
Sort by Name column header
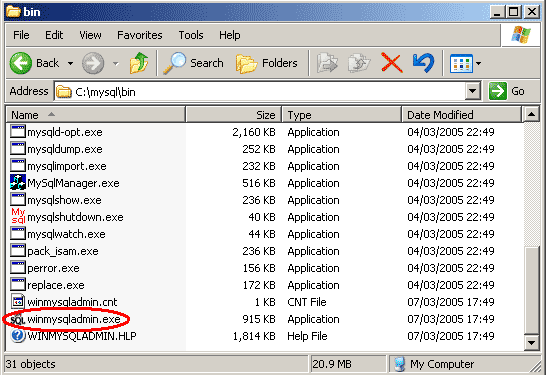96,115
